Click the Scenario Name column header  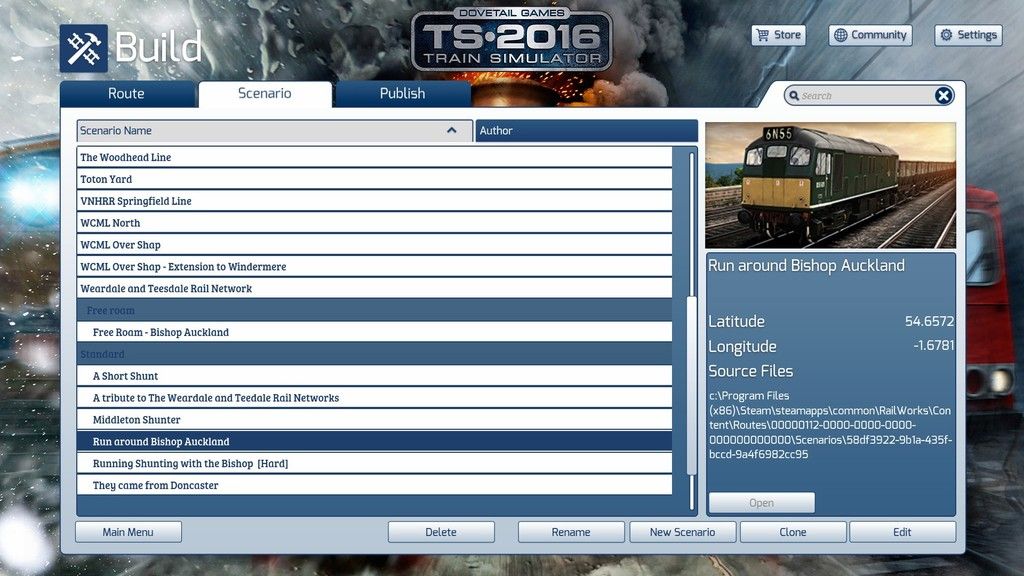pyautogui.click(x=274, y=131)
